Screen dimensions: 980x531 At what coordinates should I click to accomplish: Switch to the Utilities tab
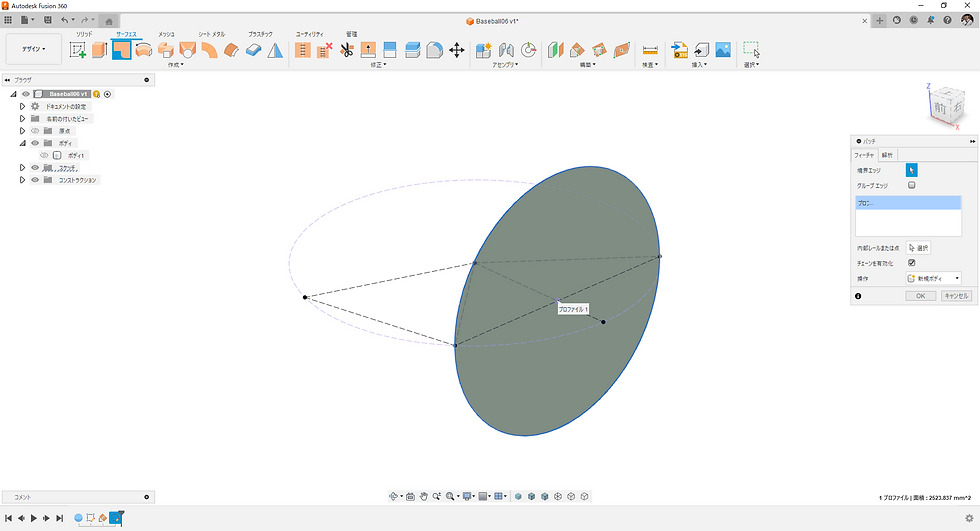(x=309, y=34)
